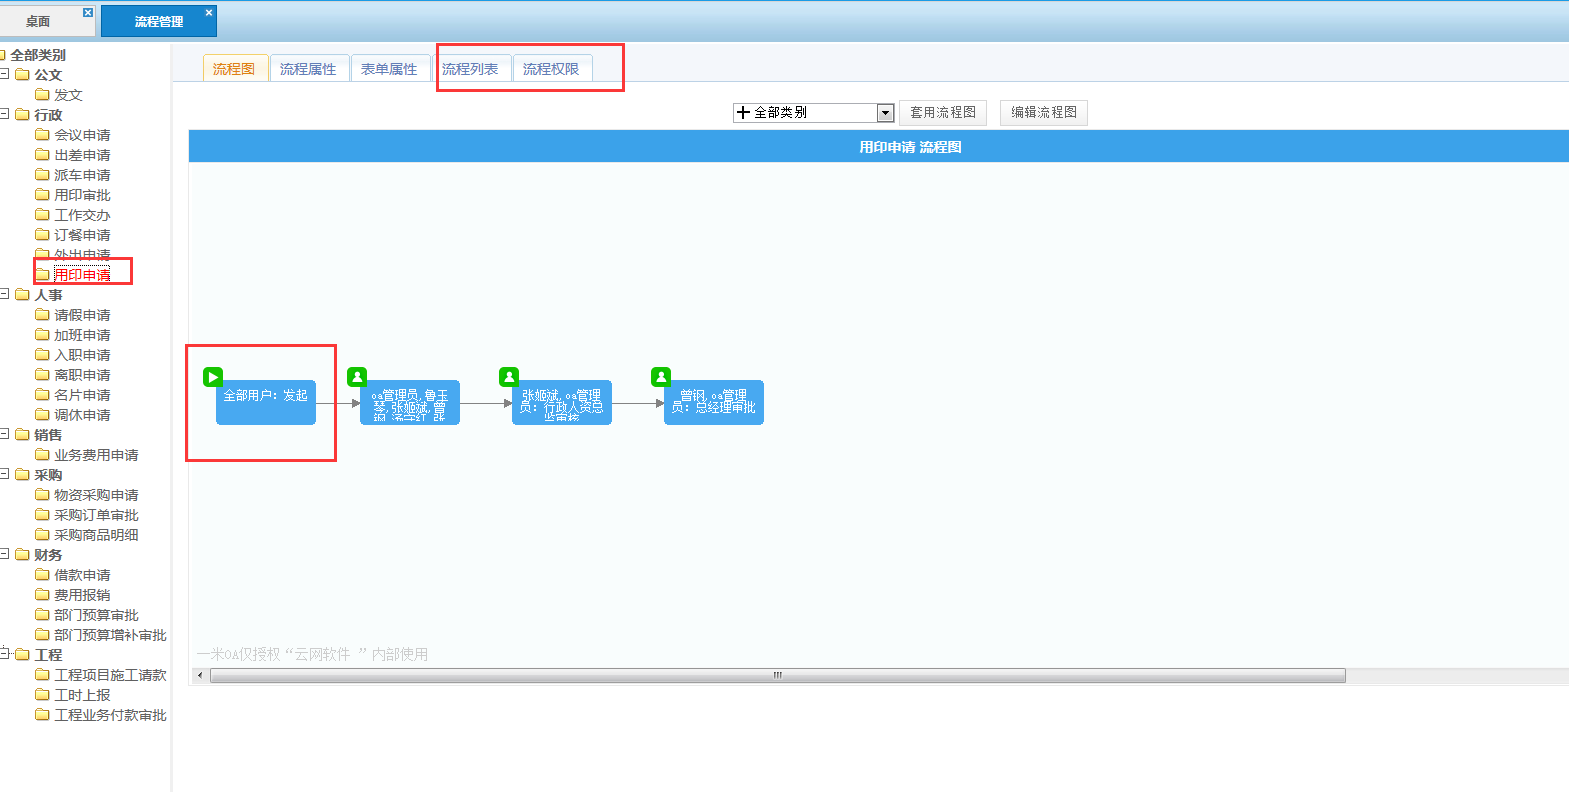Open the 流程图 tab
Image resolution: width=1569 pixels, height=792 pixels.
[x=234, y=69]
